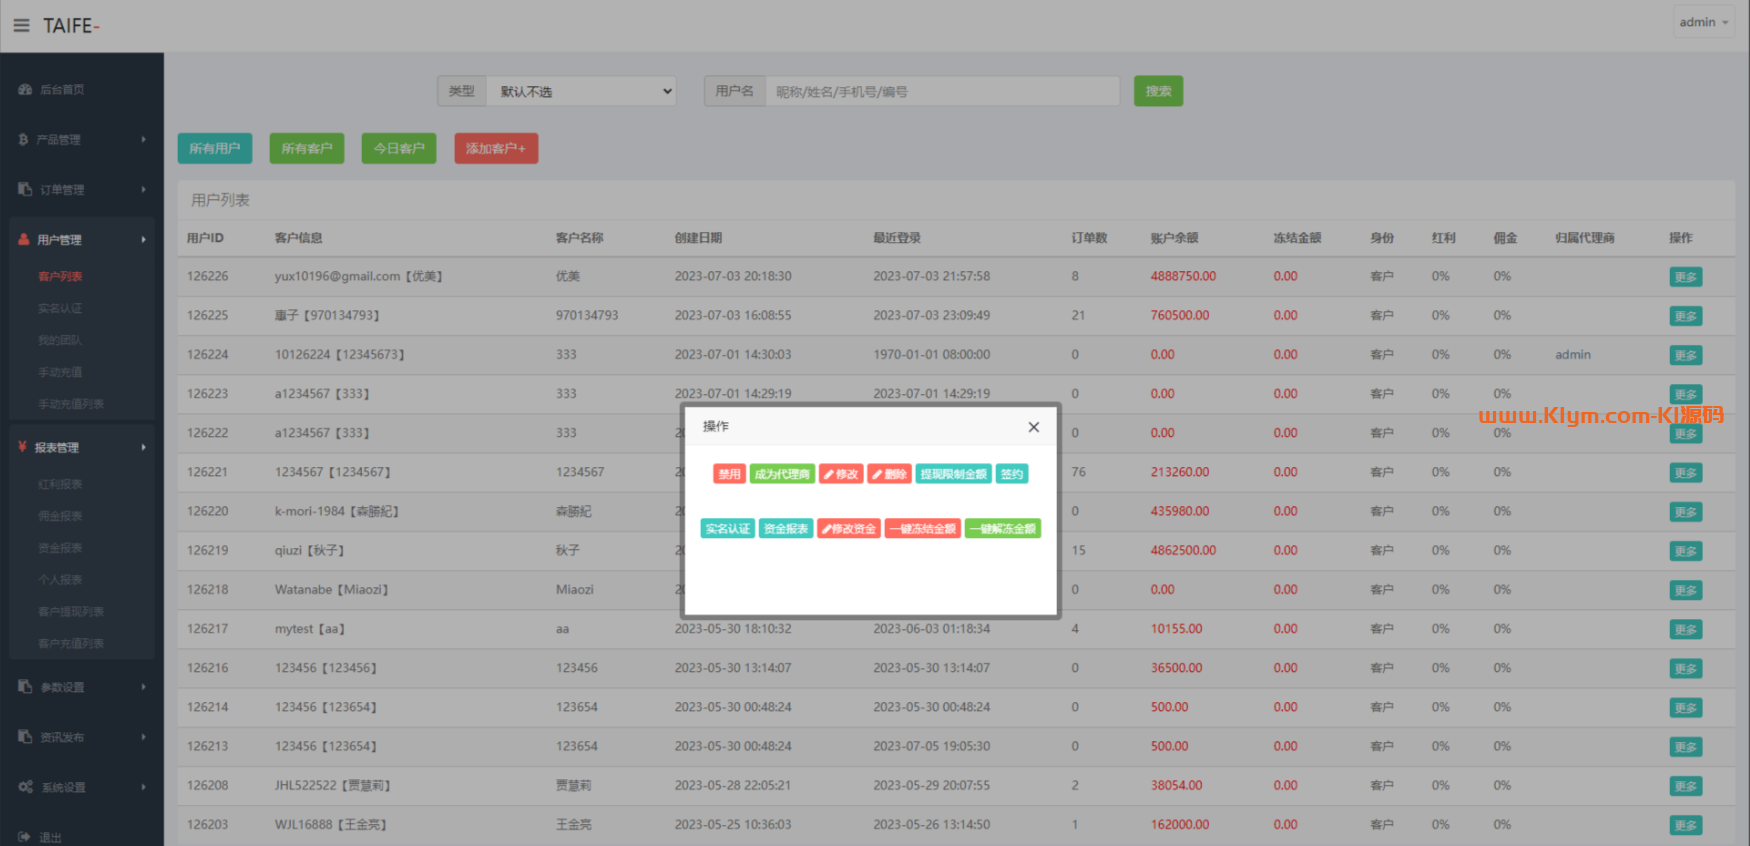The width and height of the screenshot is (1750, 846).
Task: Select 资金报表 in the sidebar submenu
Action: click(60, 548)
